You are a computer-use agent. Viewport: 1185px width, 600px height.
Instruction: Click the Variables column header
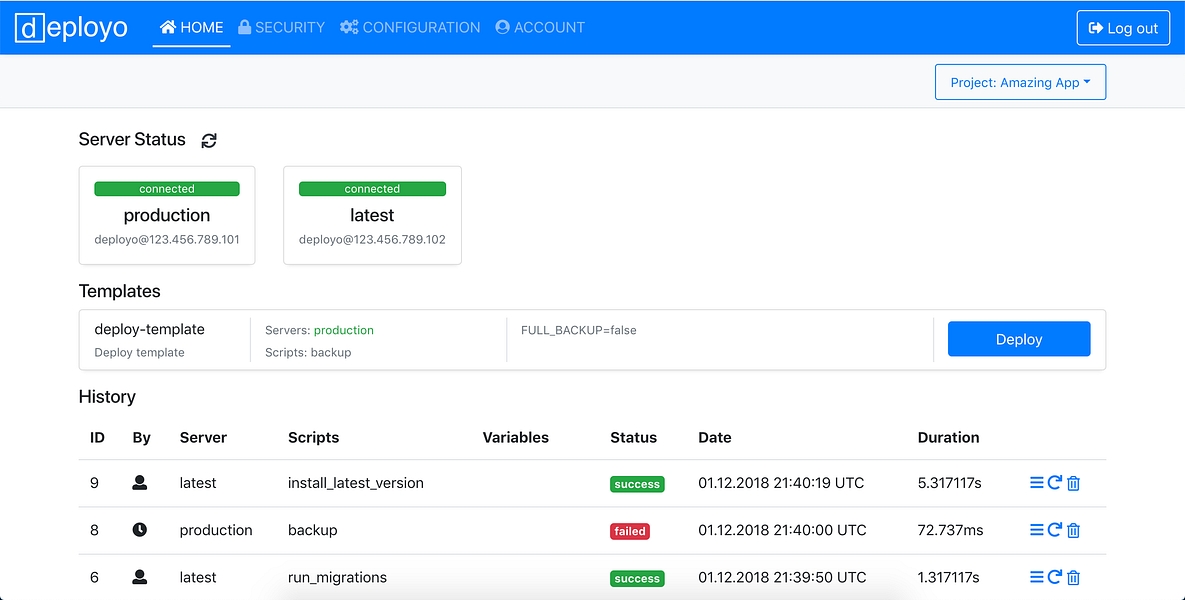coord(516,438)
